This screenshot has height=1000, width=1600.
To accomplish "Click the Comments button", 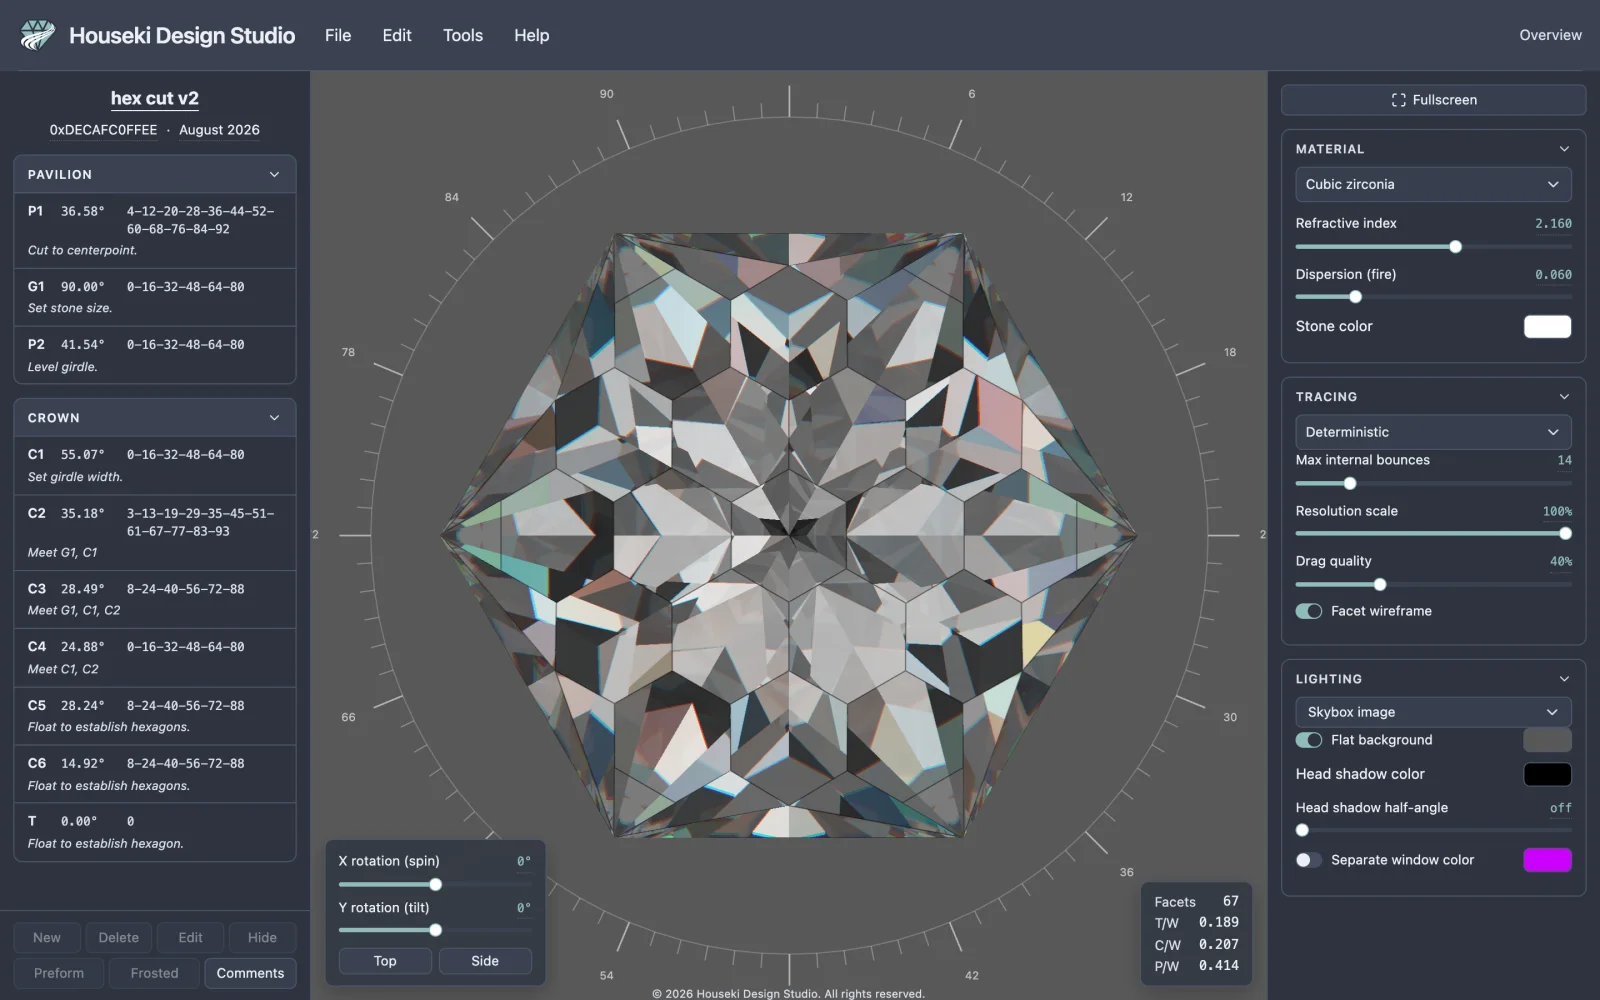I will click(250, 973).
